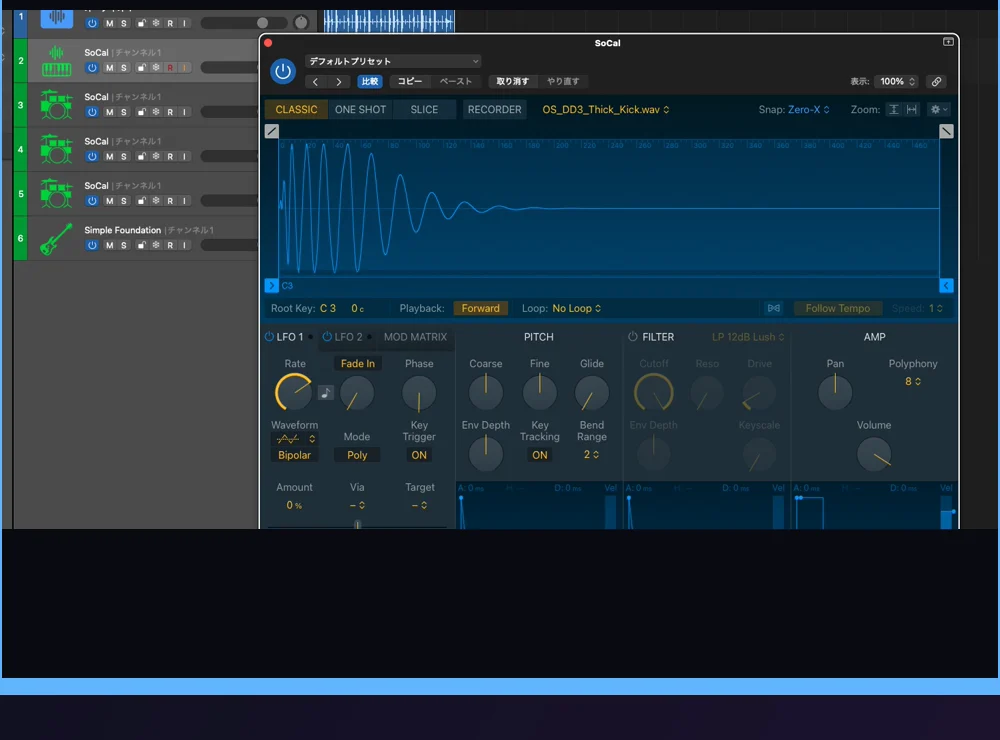Click the lock icon on track 1

click(141, 23)
